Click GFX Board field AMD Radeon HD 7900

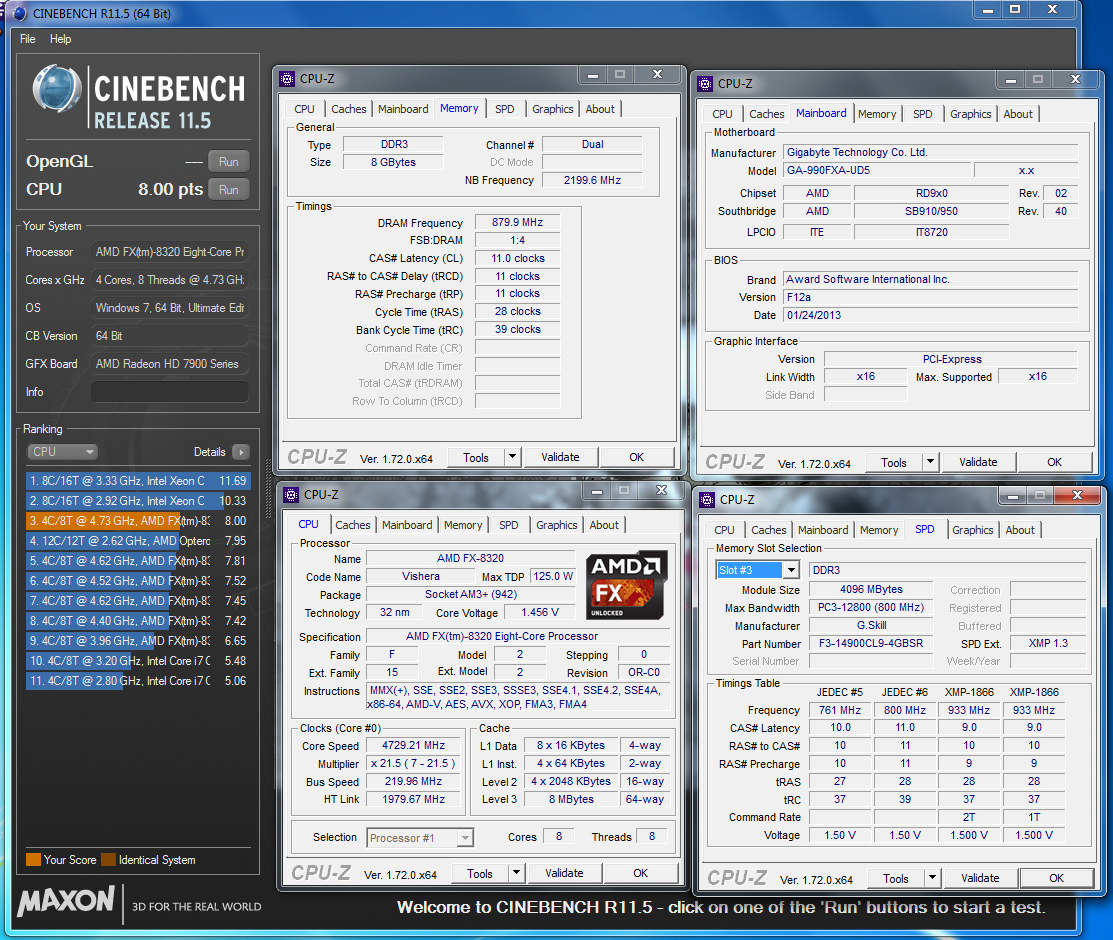click(x=170, y=364)
